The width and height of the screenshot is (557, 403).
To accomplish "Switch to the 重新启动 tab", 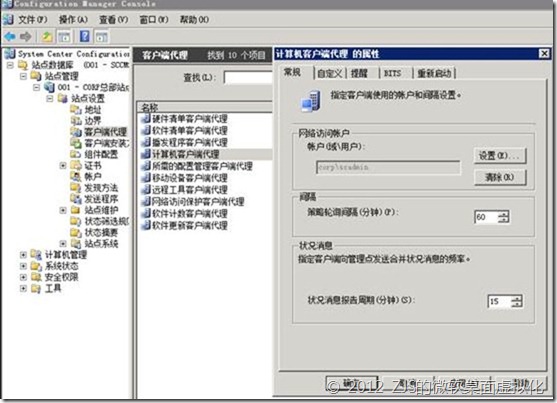I will point(434,74).
